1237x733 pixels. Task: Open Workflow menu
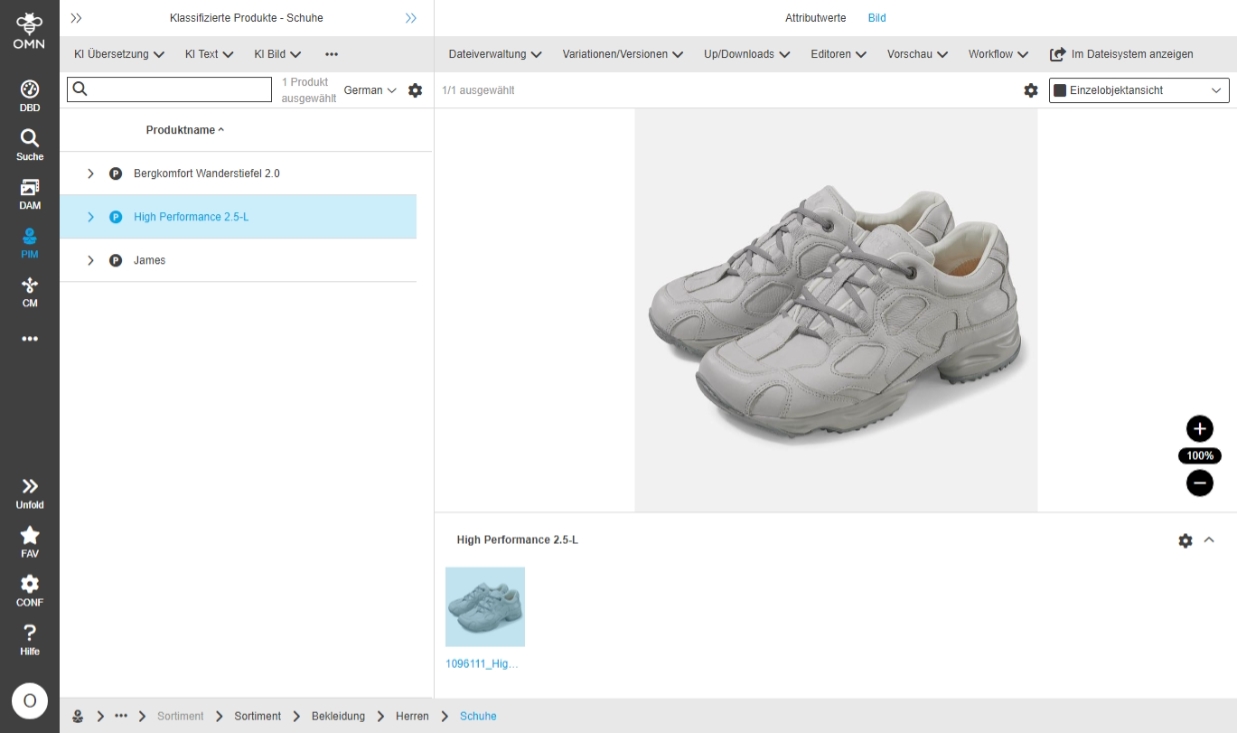pyautogui.click(x=998, y=54)
